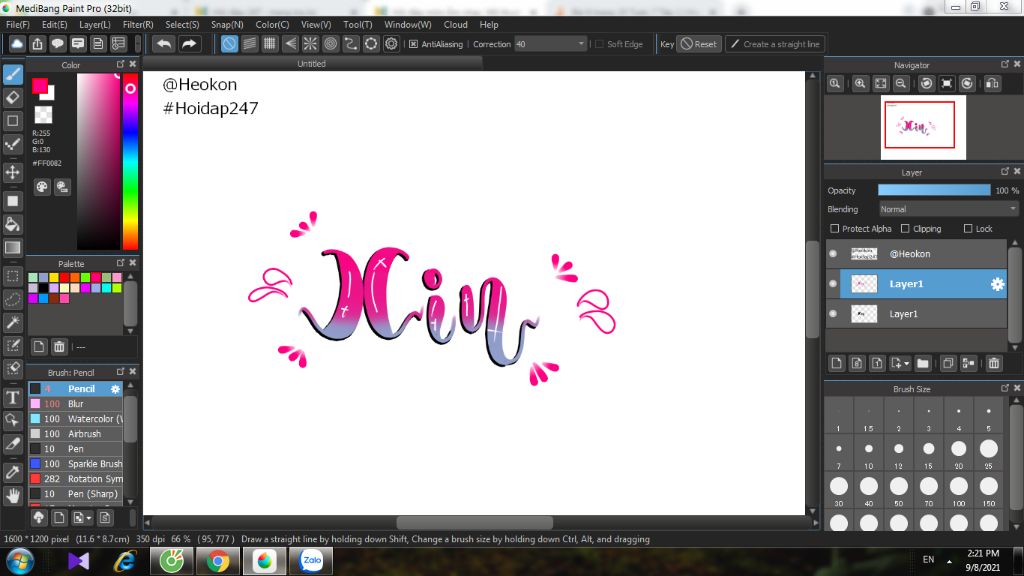This screenshot has height=576, width=1024.
Task: Open the Layer menu
Action: pos(95,25)
